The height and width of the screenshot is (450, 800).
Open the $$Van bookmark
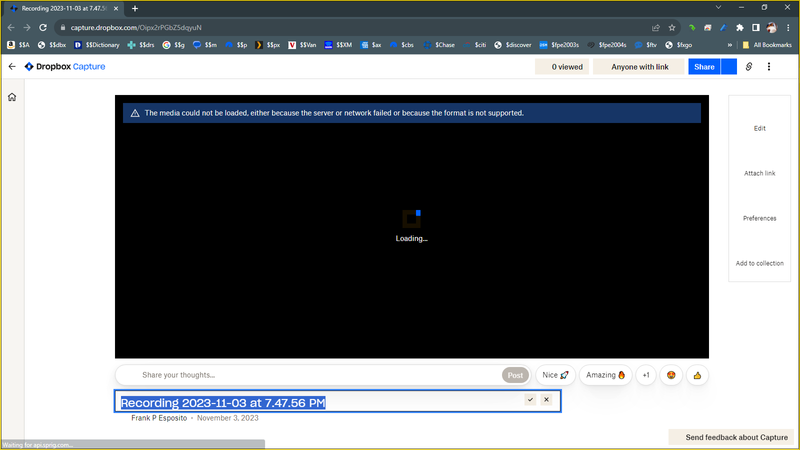[x=302, y=45]
